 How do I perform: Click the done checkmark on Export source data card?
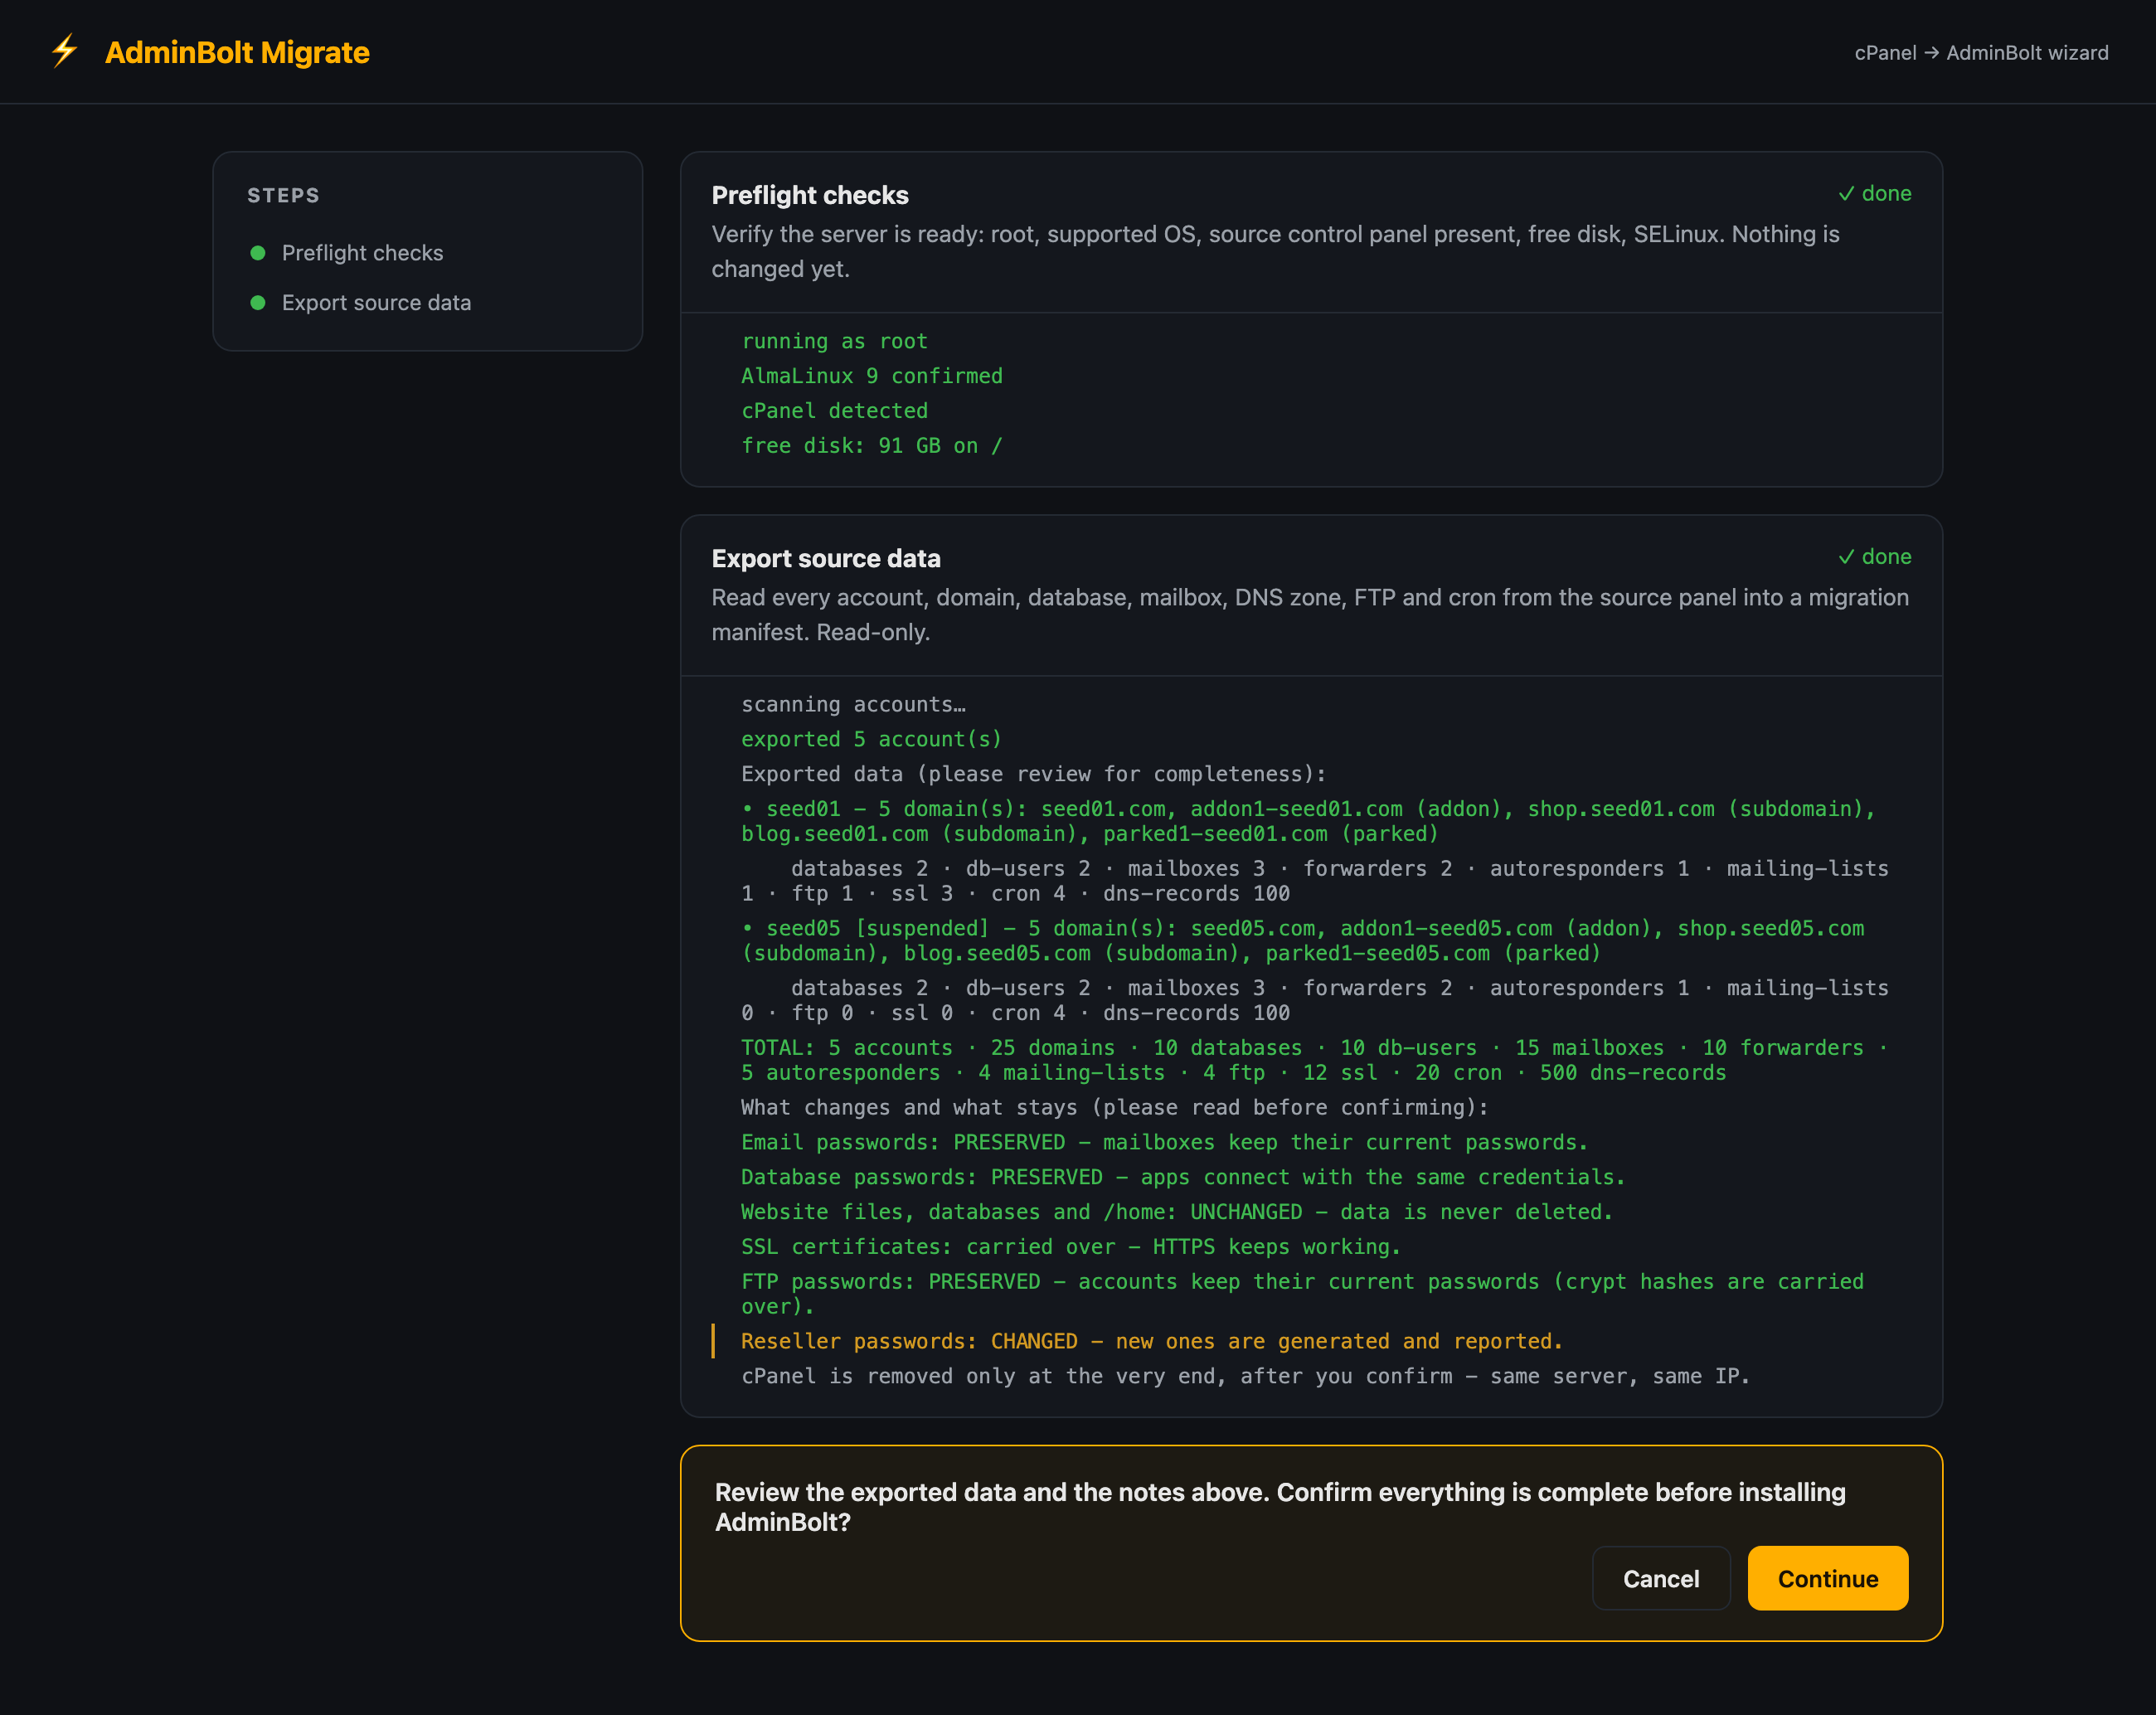[x=1874, y=556]
